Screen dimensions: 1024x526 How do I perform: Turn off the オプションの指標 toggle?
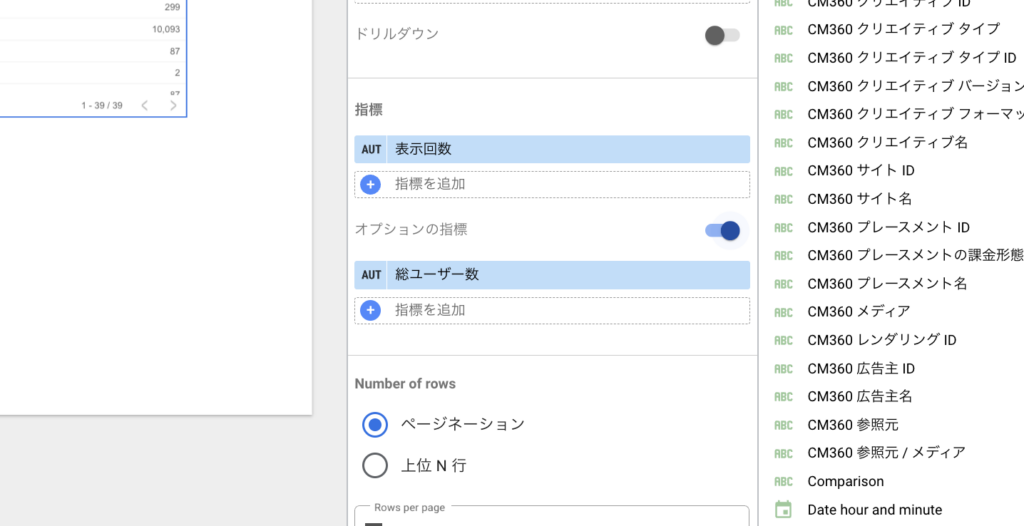(x=722, y=231)
